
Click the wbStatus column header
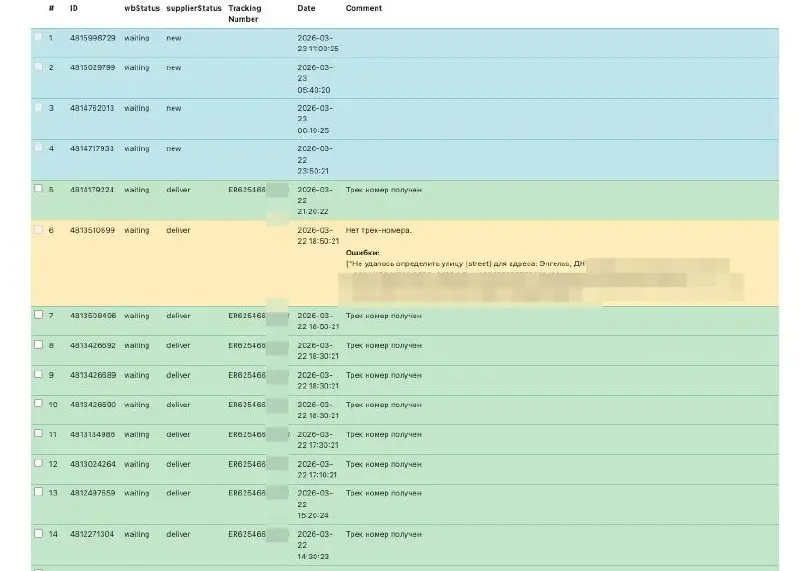[x=142, y=8]
